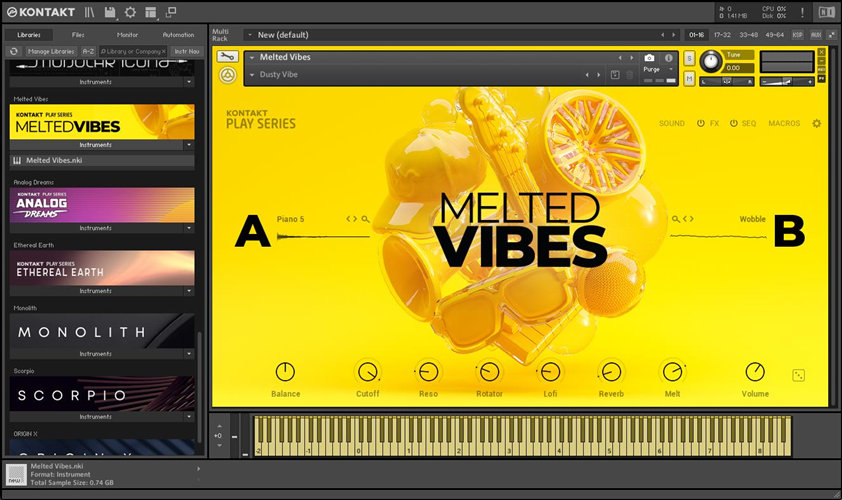The width and height of the screenshot is (842, 500).
Task: Expand Scorpio Instruments dropdown arrow
Action: [188, 417]
